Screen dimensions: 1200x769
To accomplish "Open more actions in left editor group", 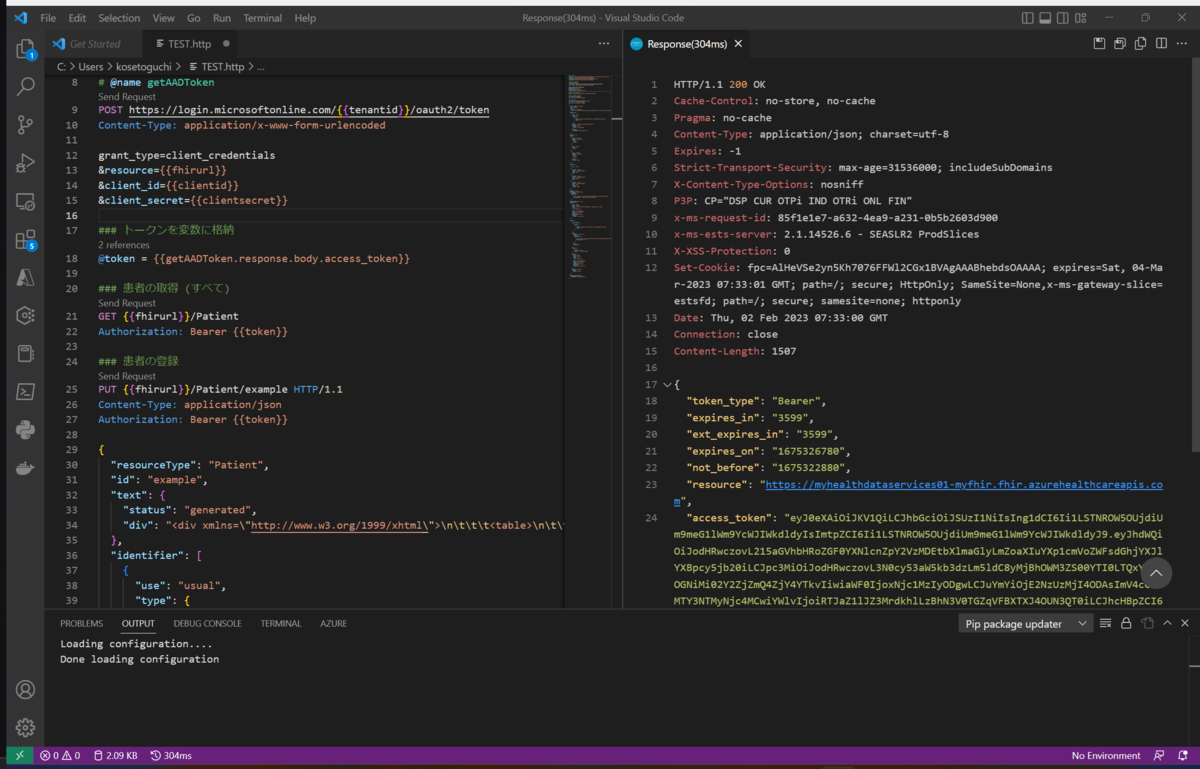I will 603,44.
